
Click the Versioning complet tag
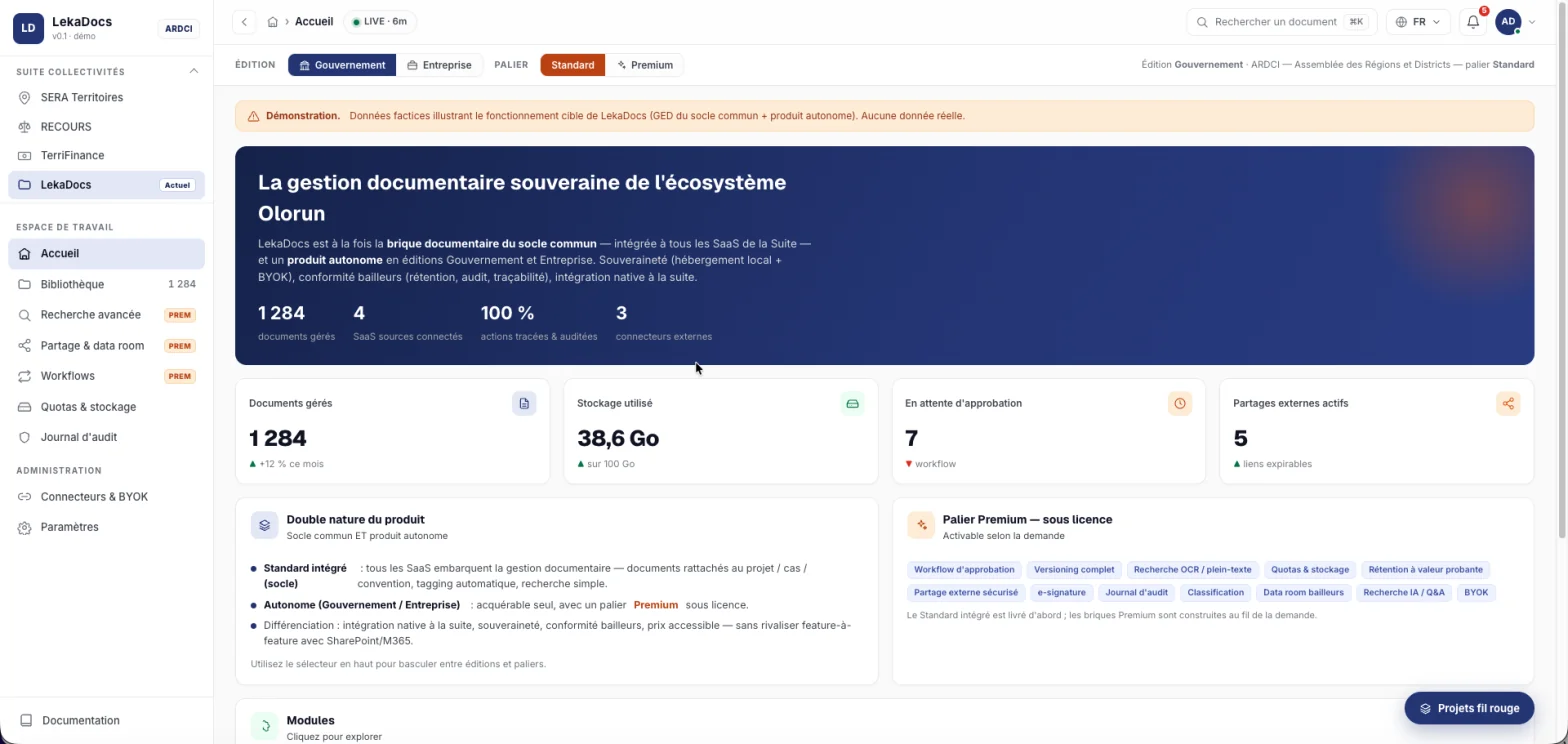pyautogui.click(x=1074, y=570)
